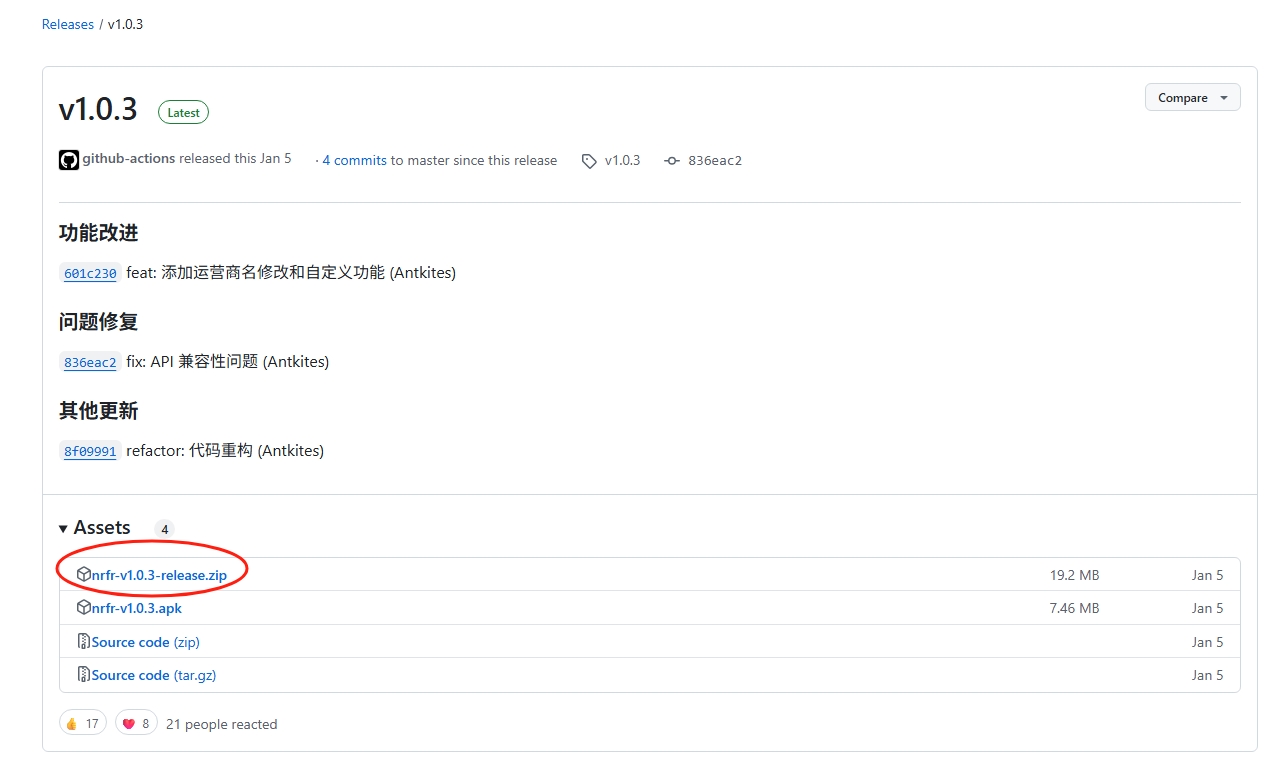Open the 4 commits link

click(354, 161)
